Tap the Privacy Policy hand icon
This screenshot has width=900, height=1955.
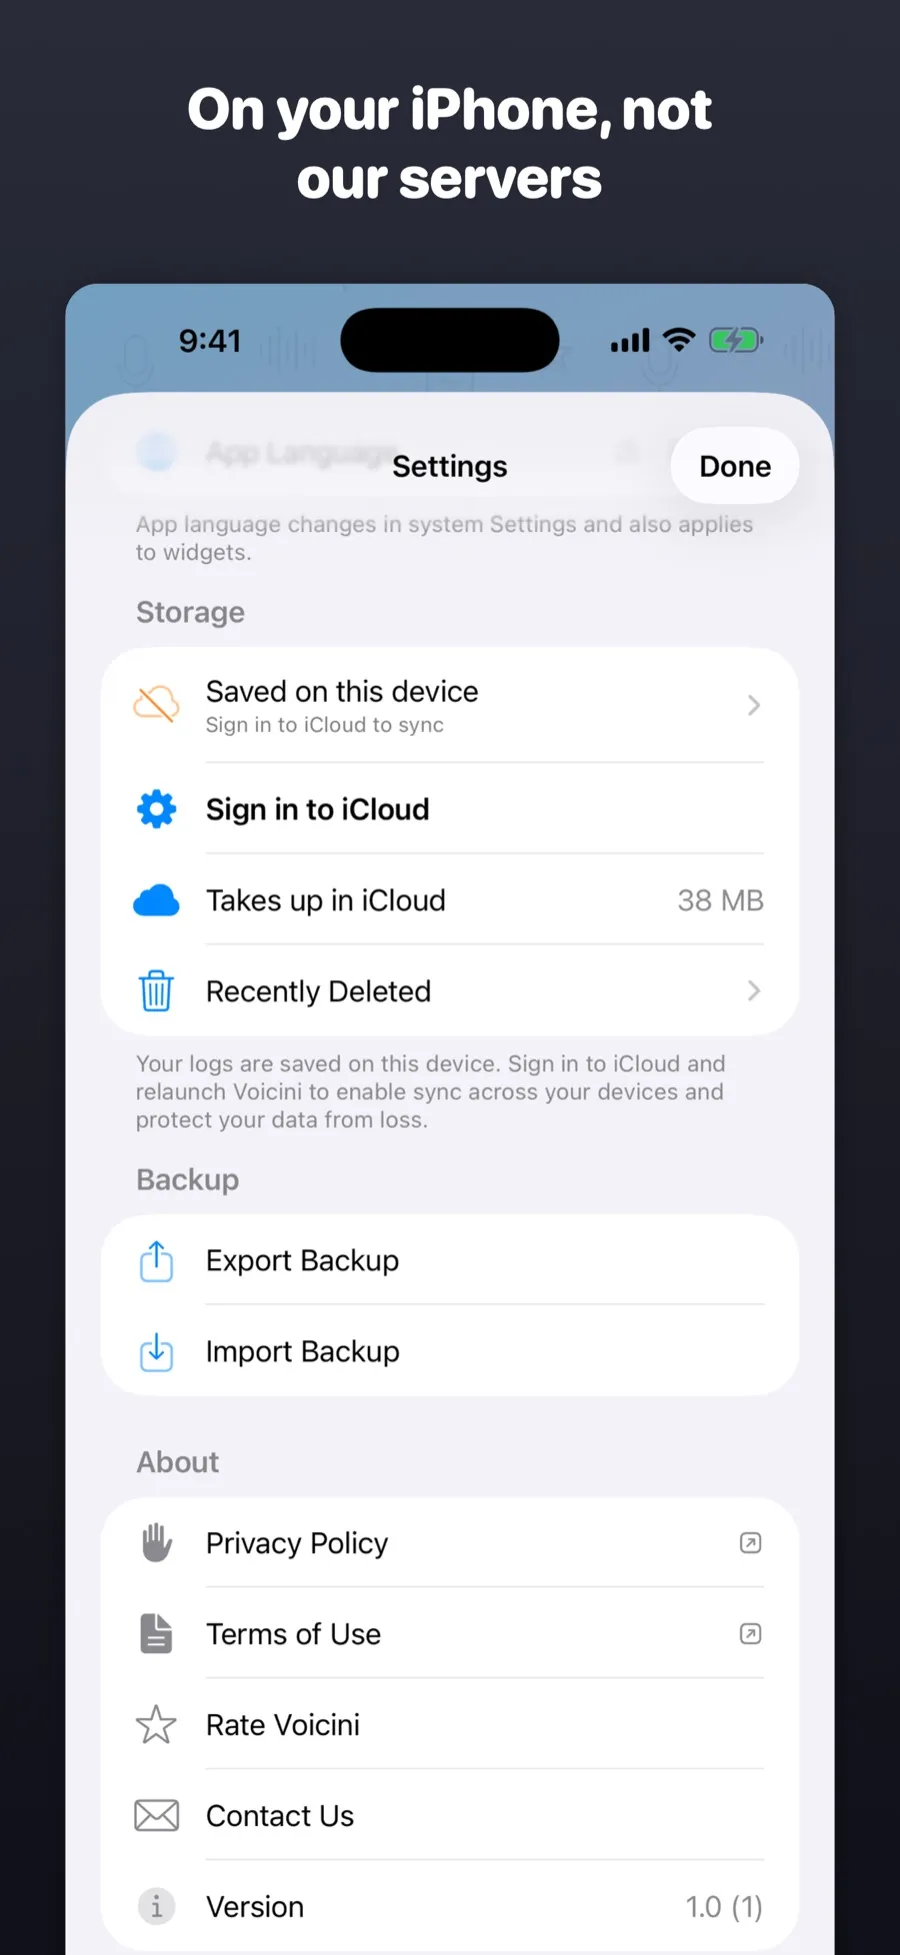[156, 1543]
